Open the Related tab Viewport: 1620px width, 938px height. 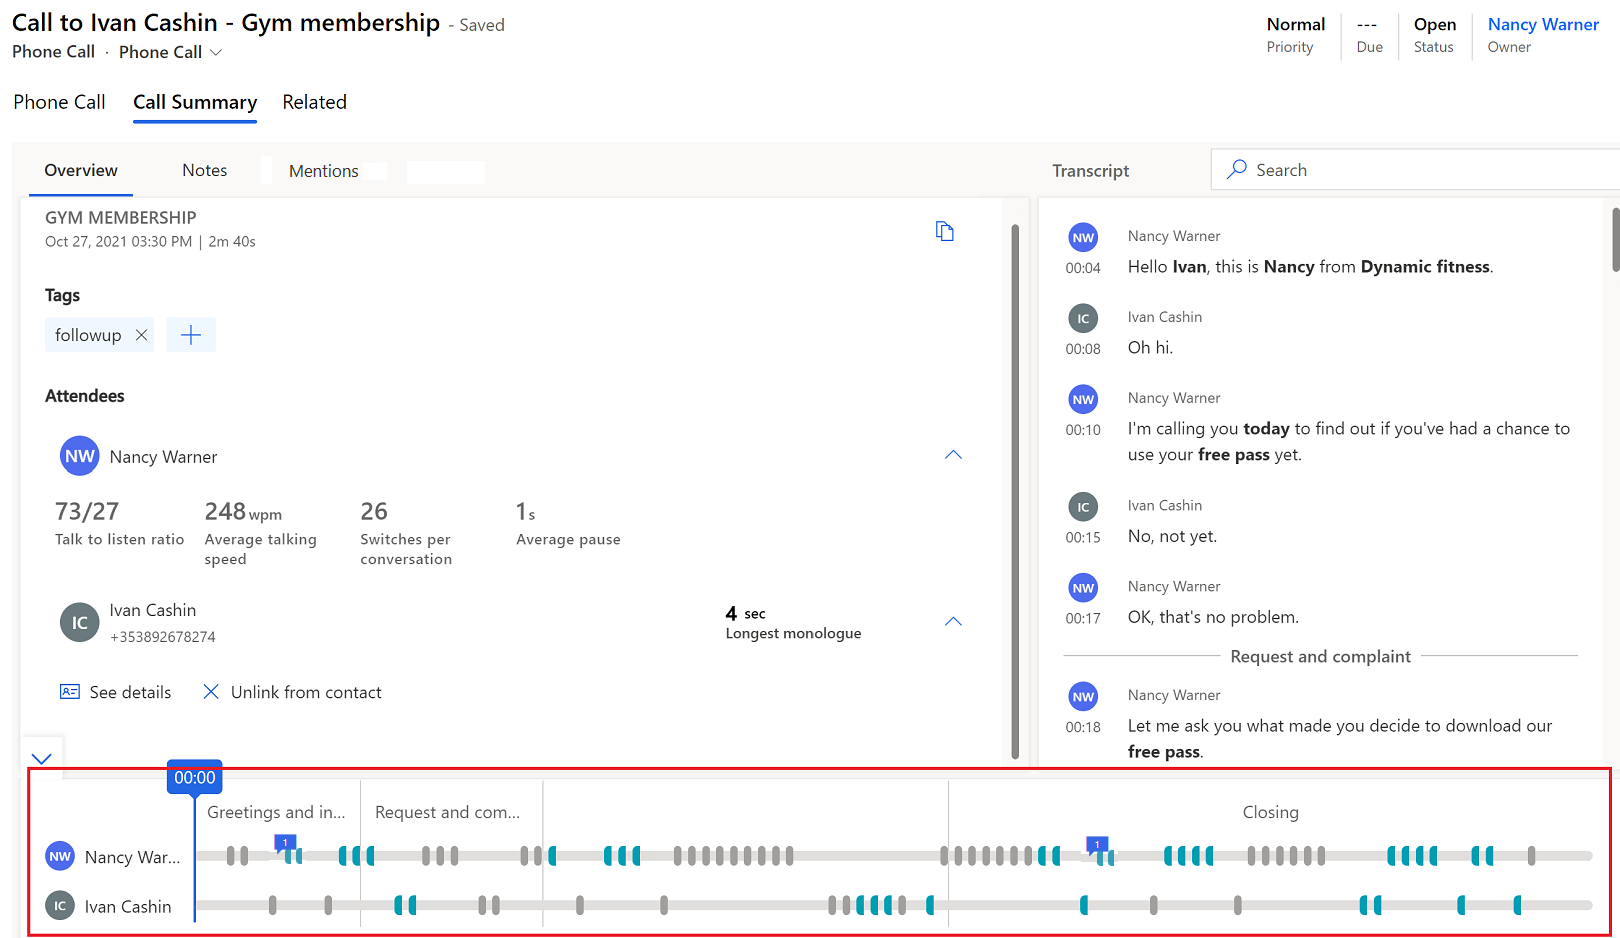coord(314,102)
